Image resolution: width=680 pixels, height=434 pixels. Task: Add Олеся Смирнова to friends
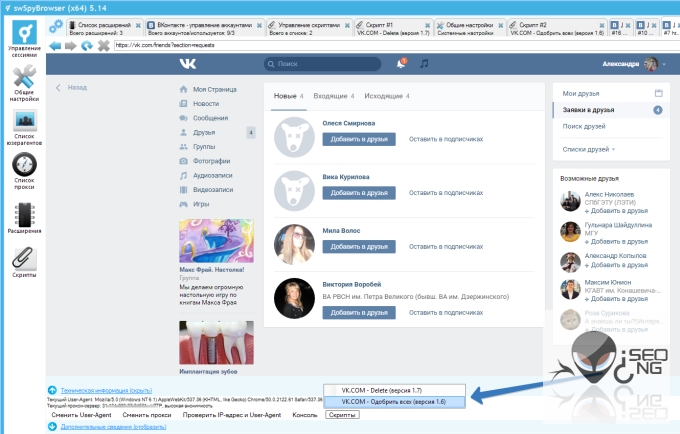coord(359,139)
